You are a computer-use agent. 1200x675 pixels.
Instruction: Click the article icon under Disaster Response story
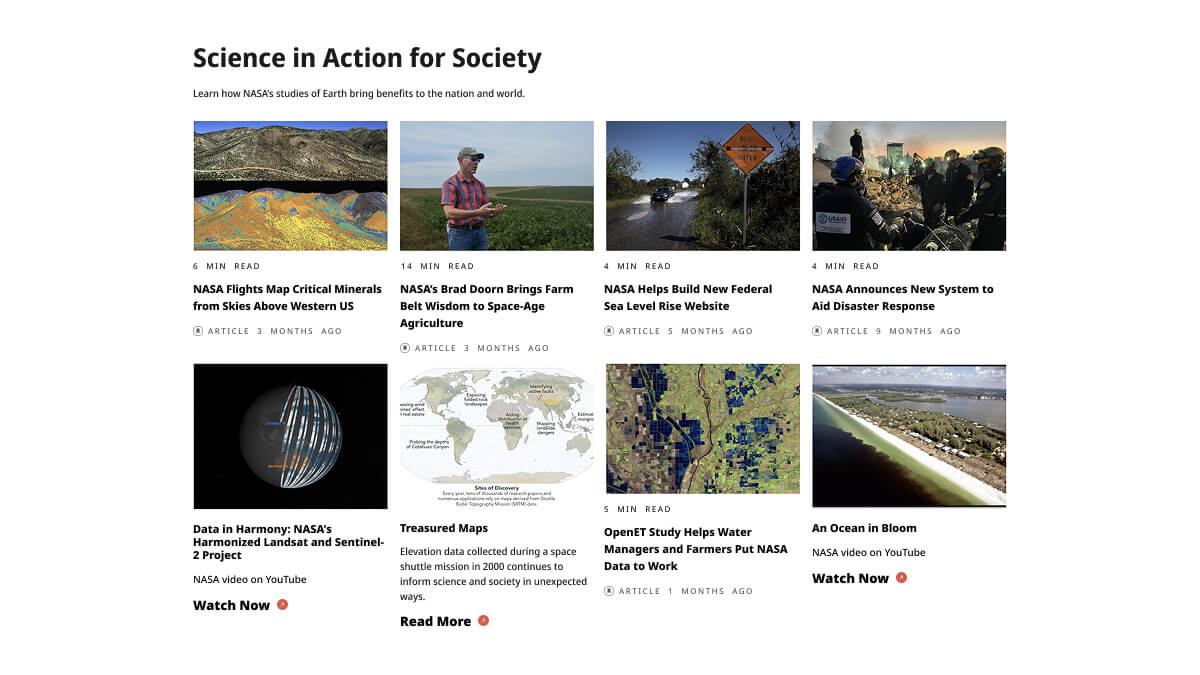(x=817, y=331)
